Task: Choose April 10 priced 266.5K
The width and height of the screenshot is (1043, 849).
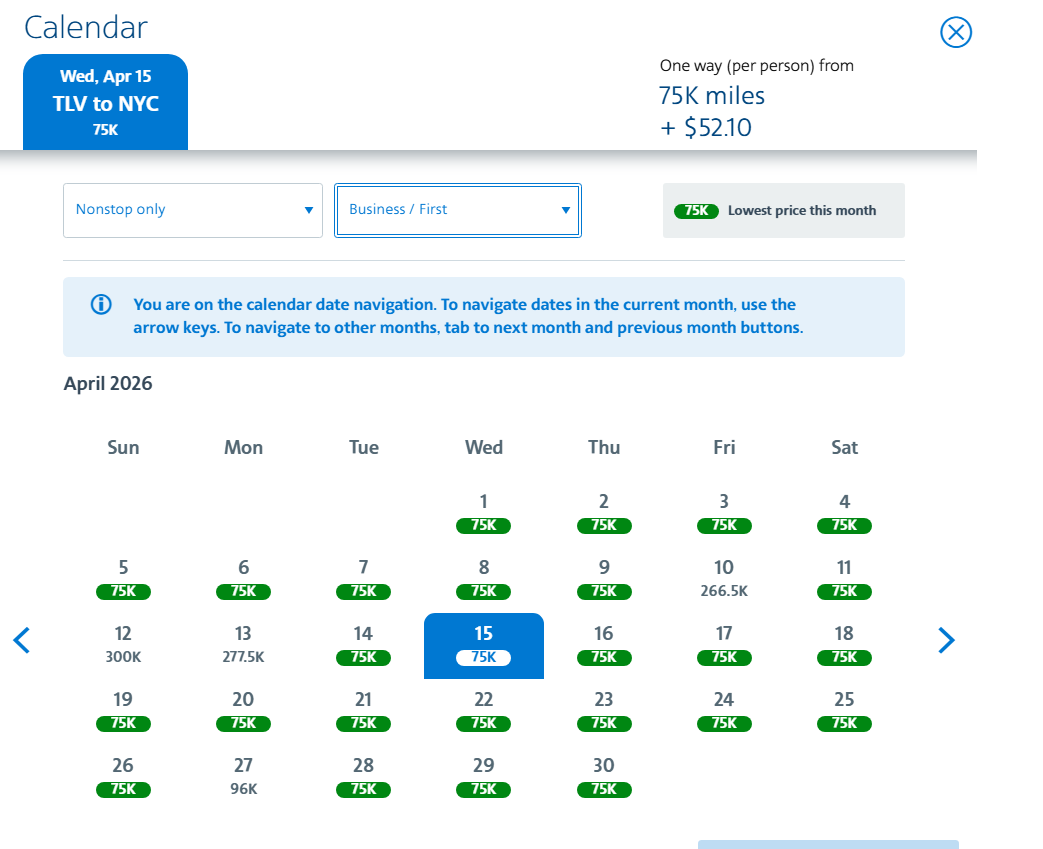Action: click(x=724, y=578)
